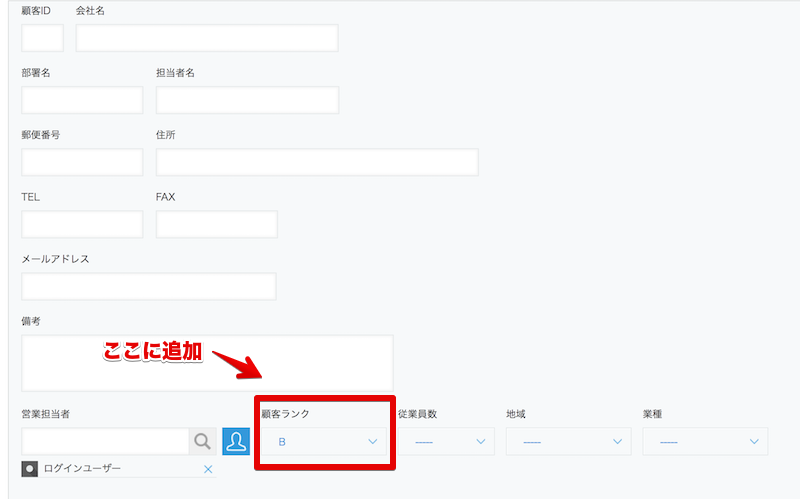
Task: Focus the 住所 address field
Action: [x=317, y=162]
